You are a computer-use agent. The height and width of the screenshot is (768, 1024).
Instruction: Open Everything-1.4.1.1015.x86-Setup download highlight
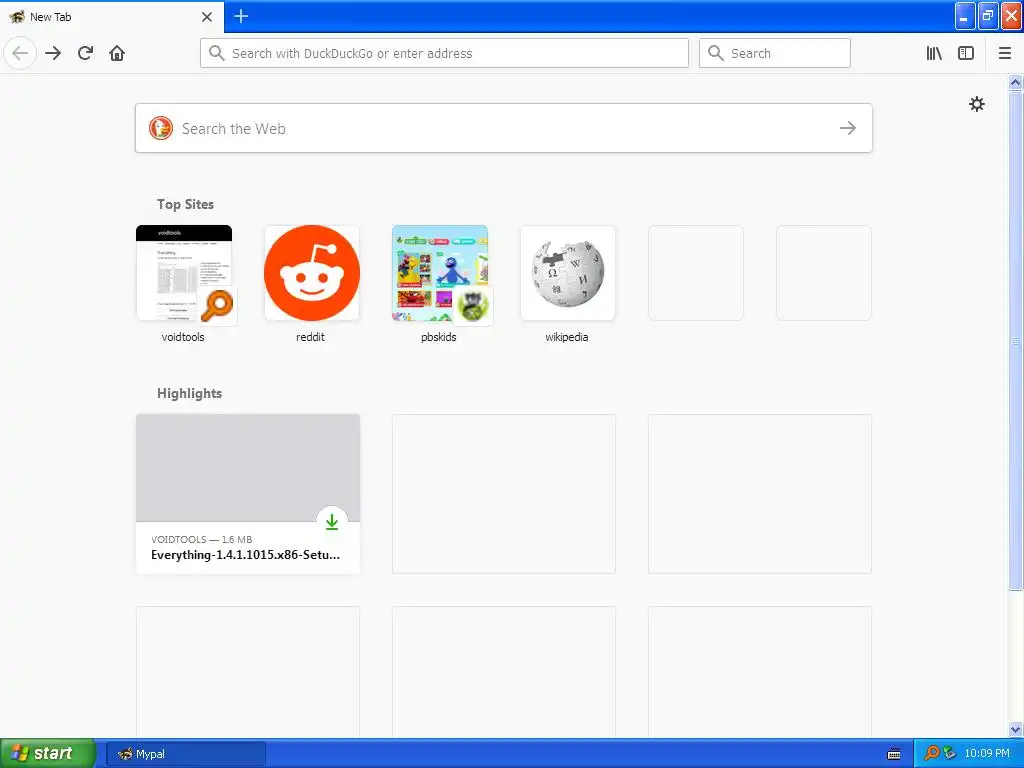coord(248,494)
